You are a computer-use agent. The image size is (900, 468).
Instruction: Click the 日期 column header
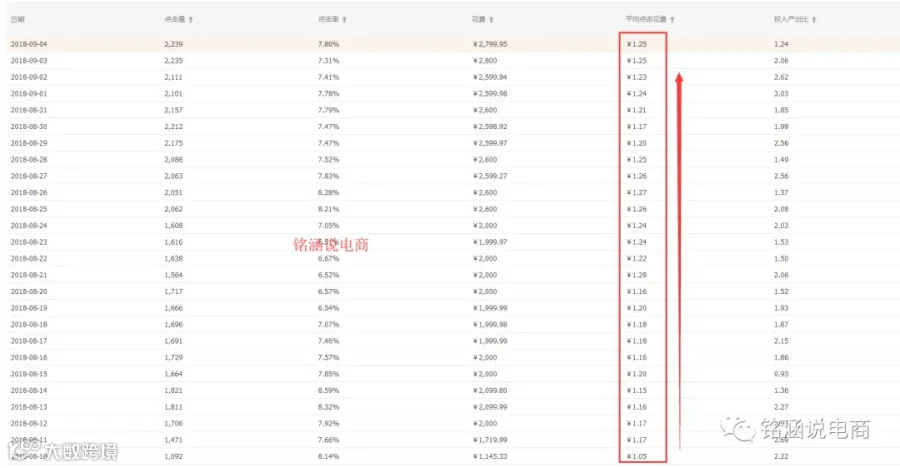[17, 20]
